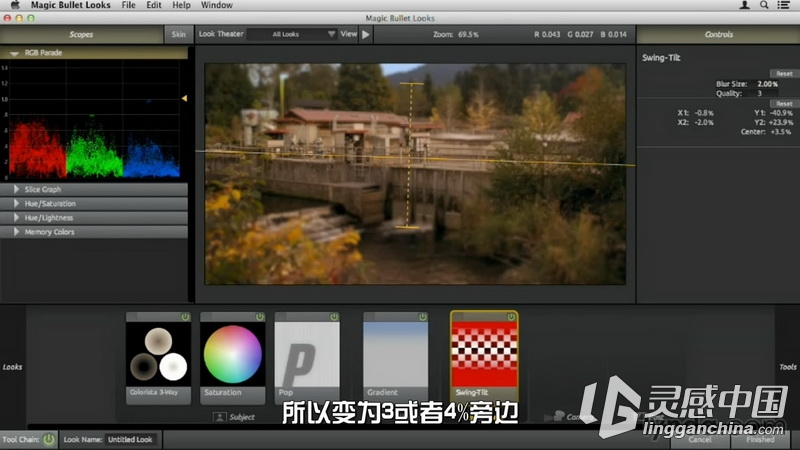Open the Tools drawer on the right edge

pos(788,367)
